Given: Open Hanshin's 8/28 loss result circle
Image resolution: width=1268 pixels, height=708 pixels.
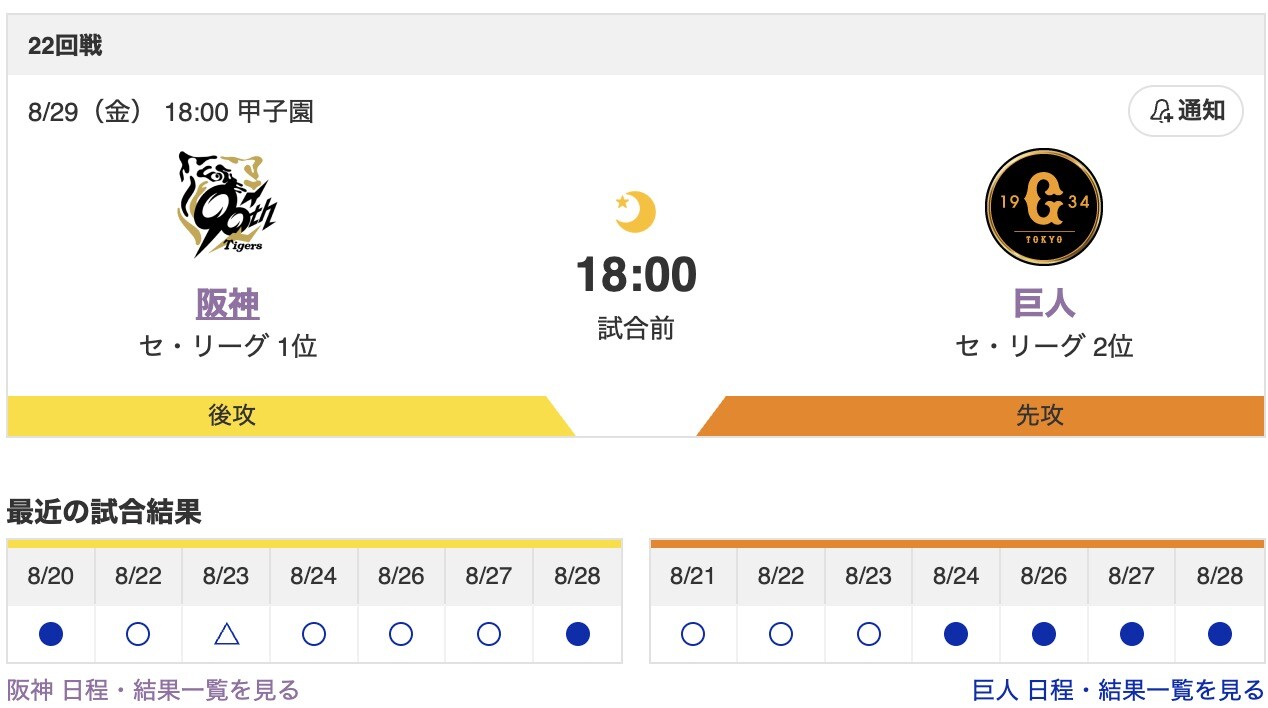Looking at the screenshot, I should 577,634.
